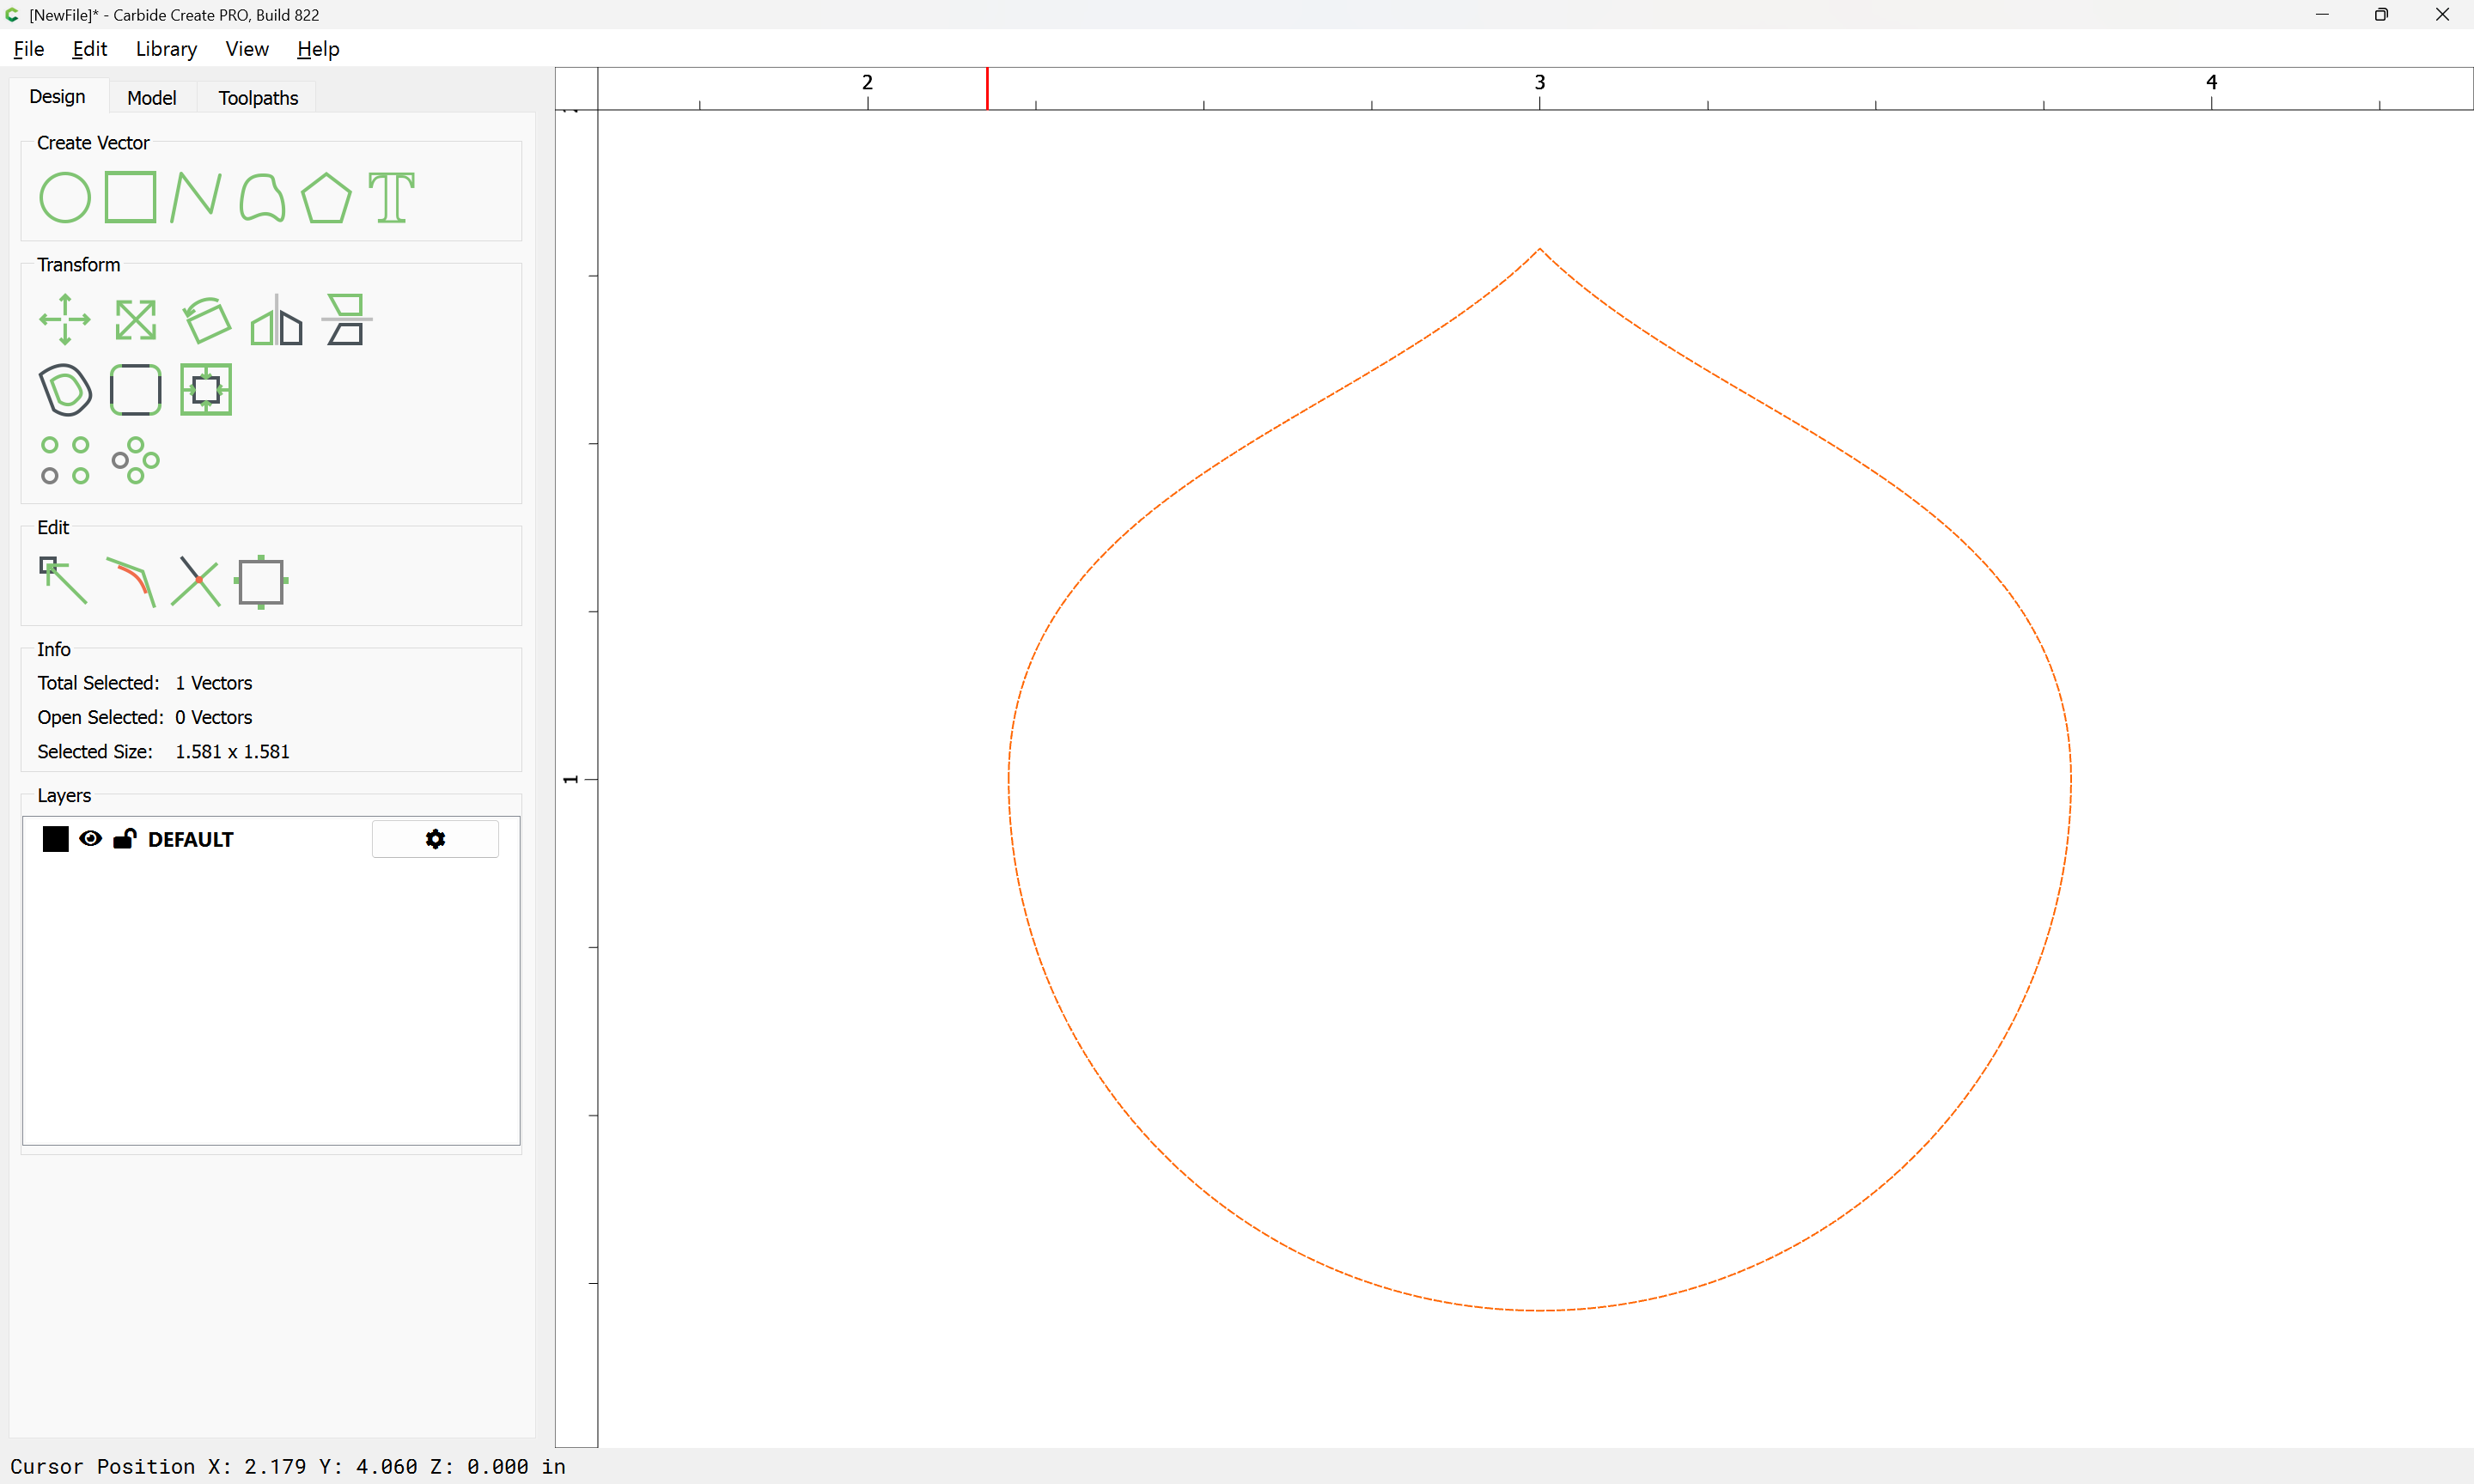Viewport: 2474px width, 1484px height.
Task: Toggle visibility of DEFAULT layer
Action: (90, 839)
